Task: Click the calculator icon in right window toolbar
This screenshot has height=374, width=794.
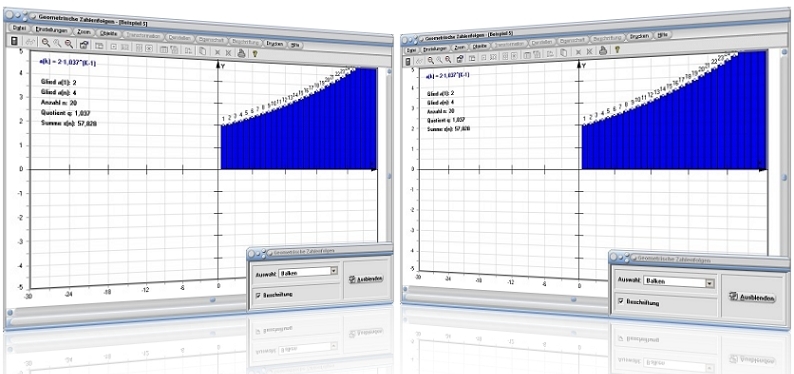Action: 408,61
